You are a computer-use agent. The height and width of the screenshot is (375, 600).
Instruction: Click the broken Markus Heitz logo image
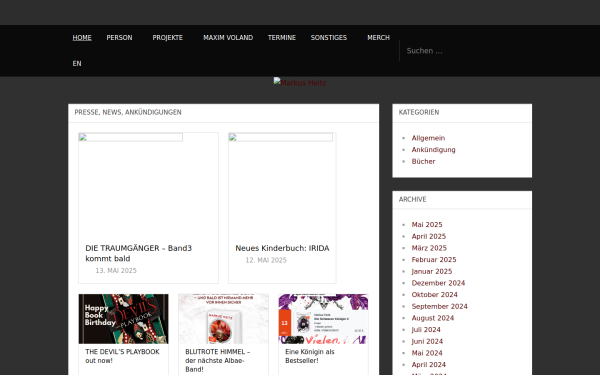300,82
